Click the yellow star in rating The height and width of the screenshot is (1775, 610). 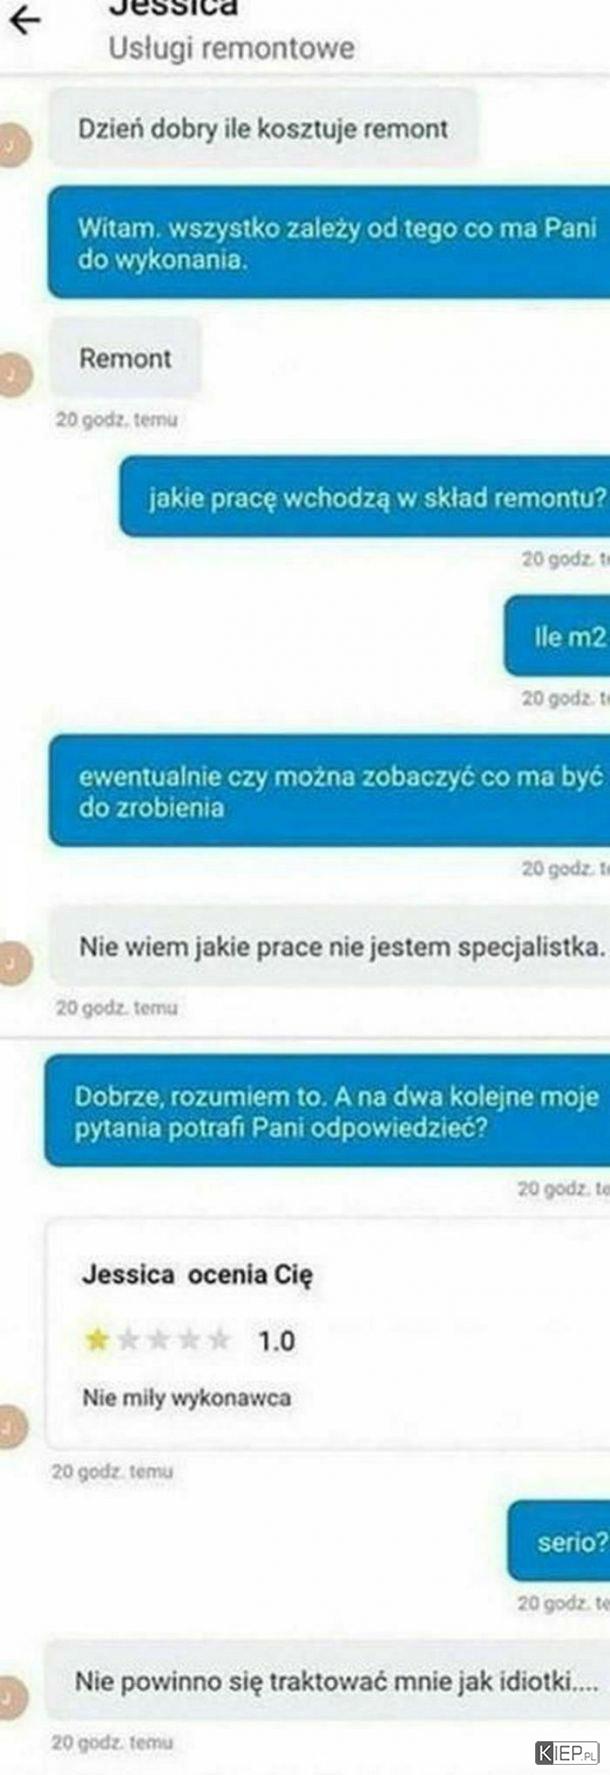(x=97, y=1339)
